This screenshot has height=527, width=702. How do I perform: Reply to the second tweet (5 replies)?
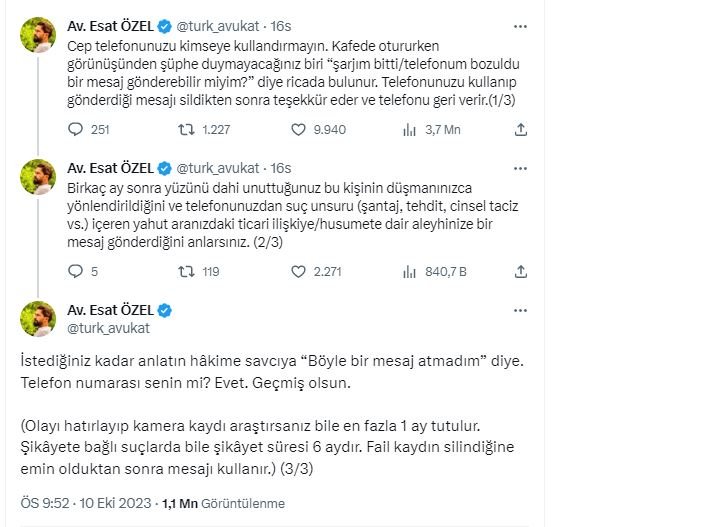tap(77, 270)
